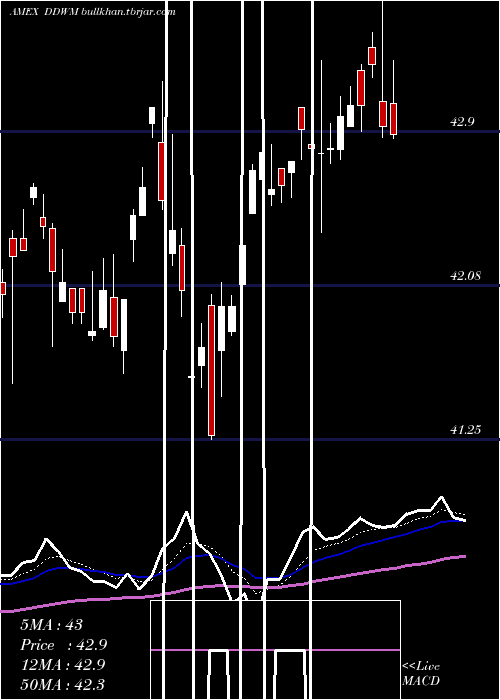Viewport: 500px width, 700px height.
Task: Click the 41.25 price level label
Action: [465, 430]
